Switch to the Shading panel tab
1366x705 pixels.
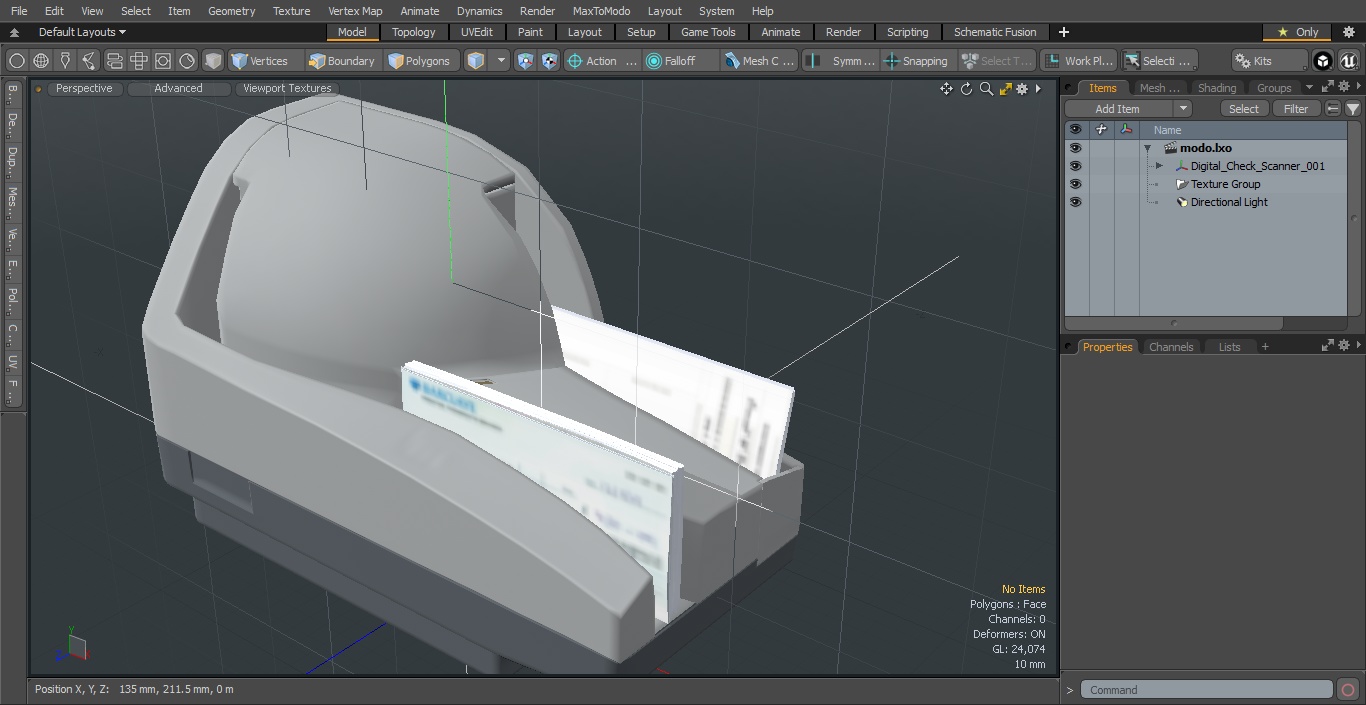[1217, 88]
